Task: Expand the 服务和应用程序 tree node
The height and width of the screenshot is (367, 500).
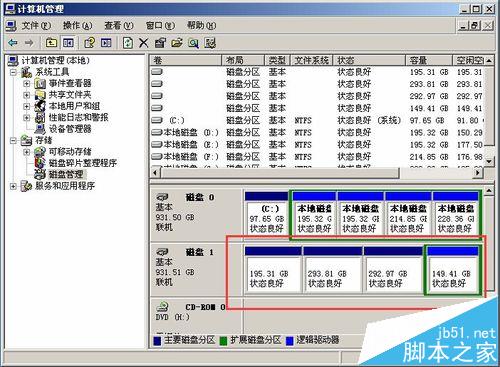Action: [13, 186]
